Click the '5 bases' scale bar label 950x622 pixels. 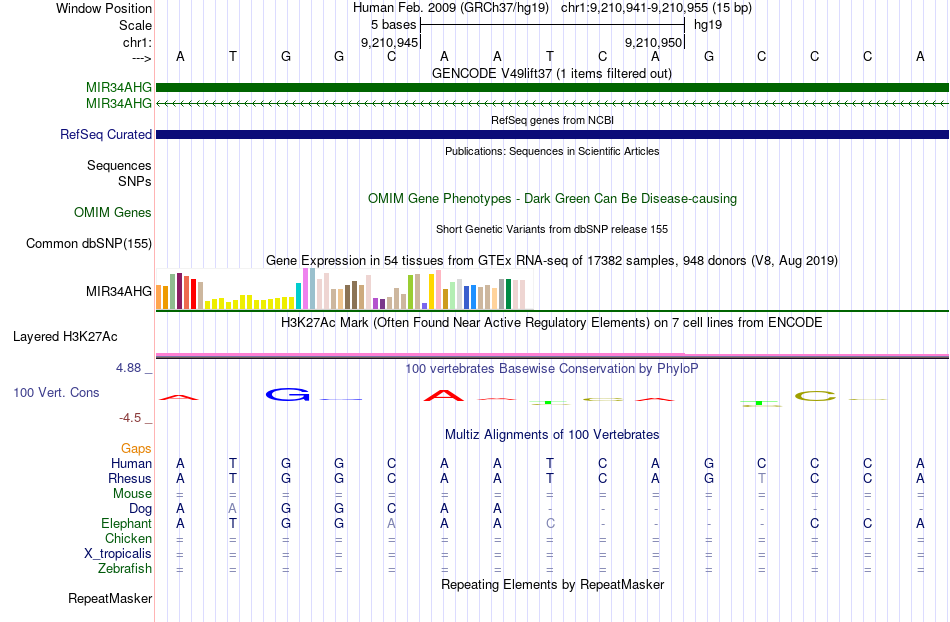point(394,25)
